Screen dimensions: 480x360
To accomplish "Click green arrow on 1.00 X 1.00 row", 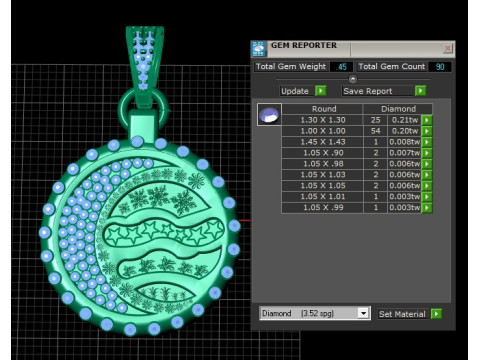I will (427, 131).
